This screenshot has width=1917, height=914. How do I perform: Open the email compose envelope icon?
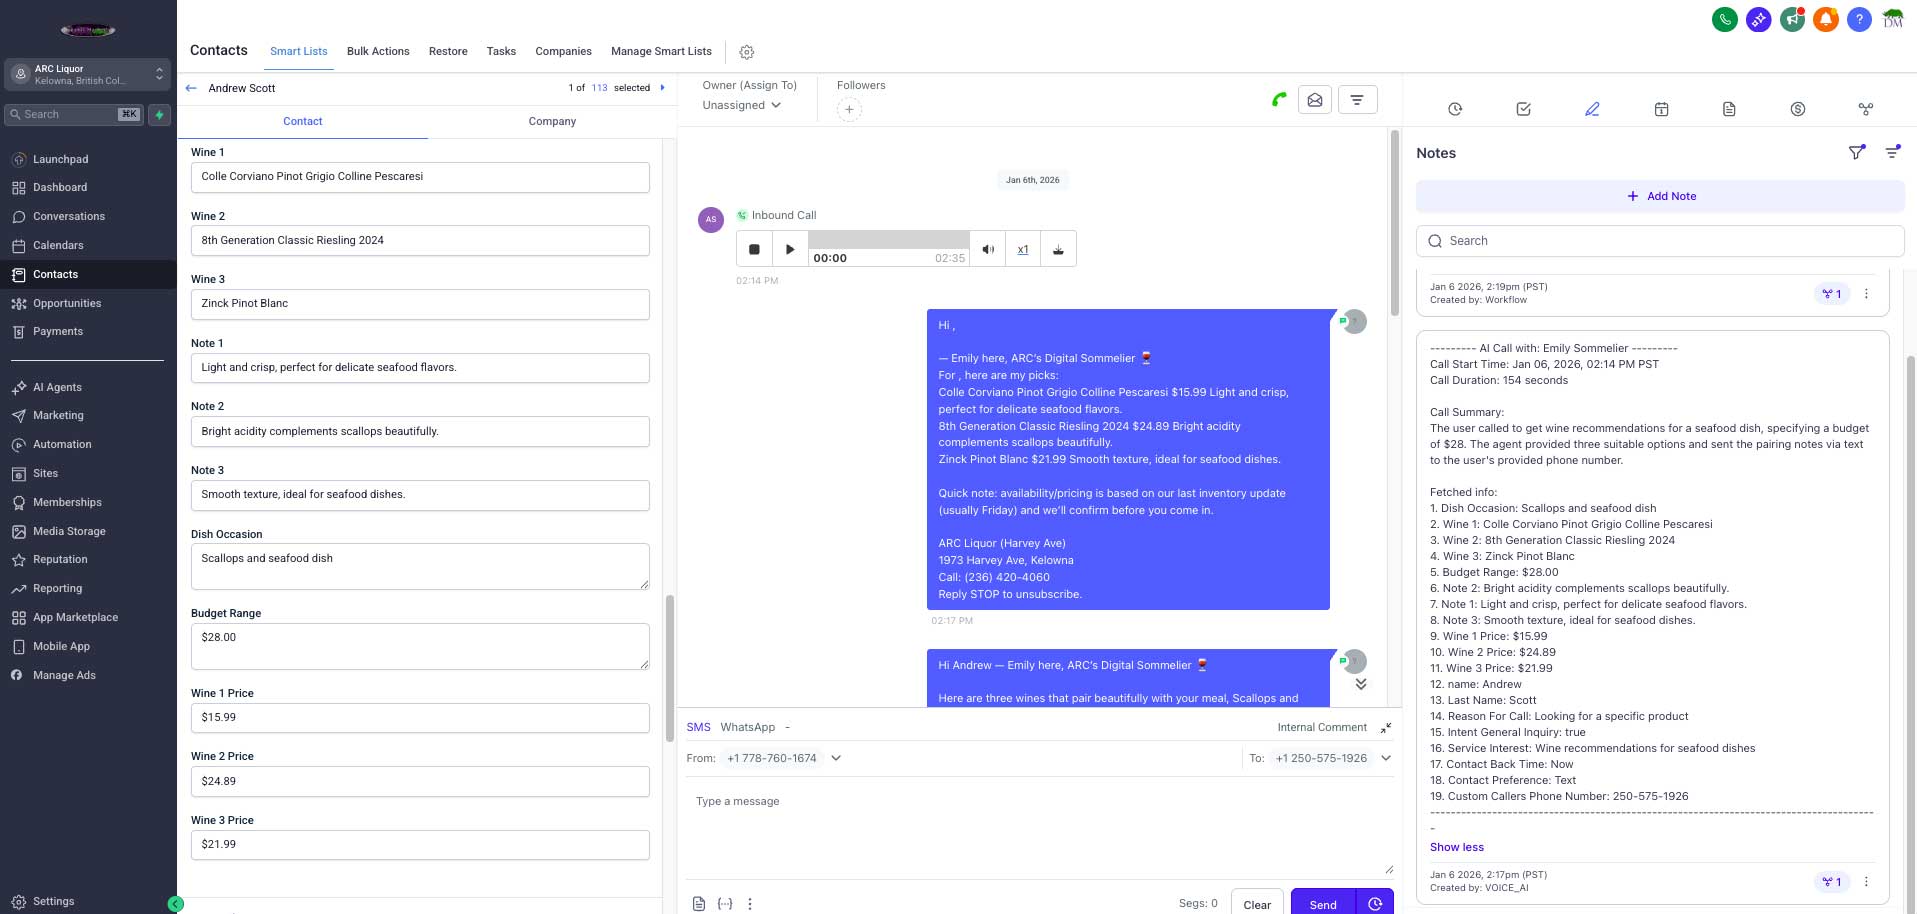point(1315,99)
